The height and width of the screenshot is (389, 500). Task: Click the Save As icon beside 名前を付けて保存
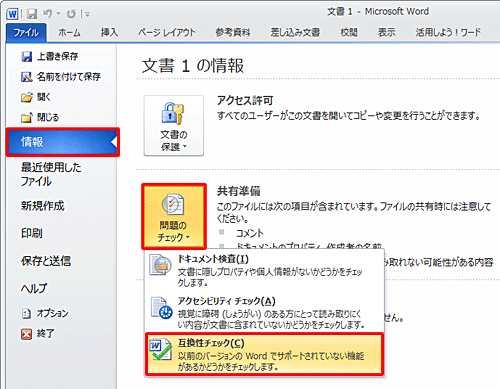[x=27, y=77]
